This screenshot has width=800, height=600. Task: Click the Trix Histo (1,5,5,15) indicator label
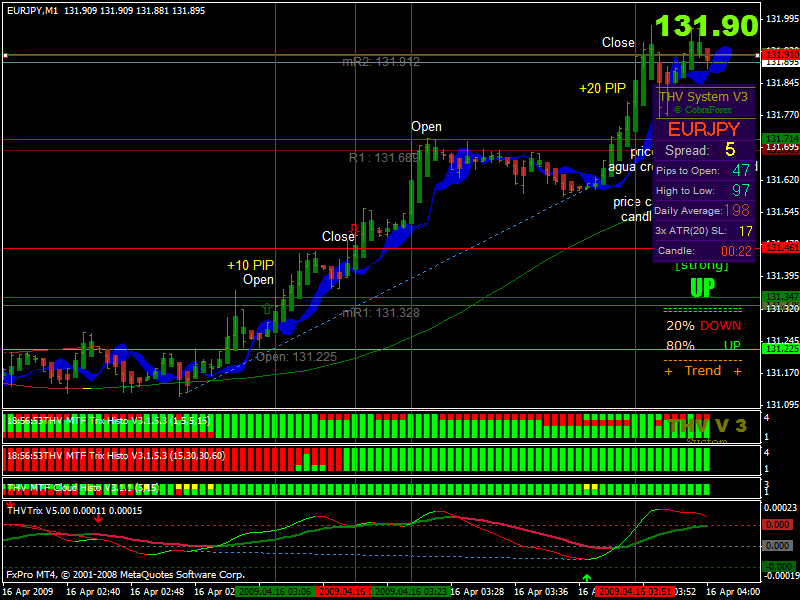[108, 421]
